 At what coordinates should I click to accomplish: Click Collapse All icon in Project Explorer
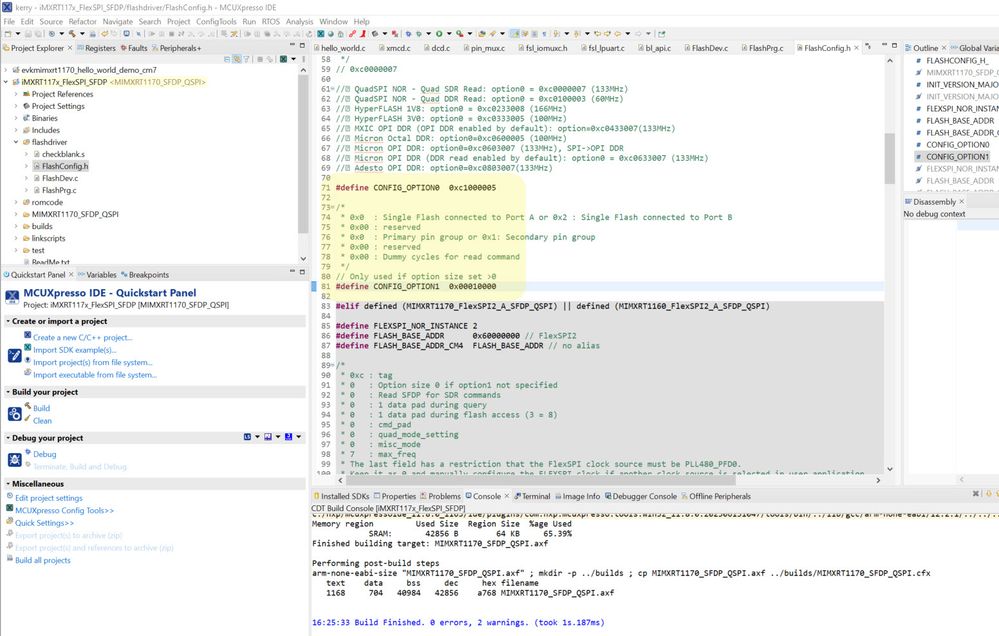coord(227,59)
